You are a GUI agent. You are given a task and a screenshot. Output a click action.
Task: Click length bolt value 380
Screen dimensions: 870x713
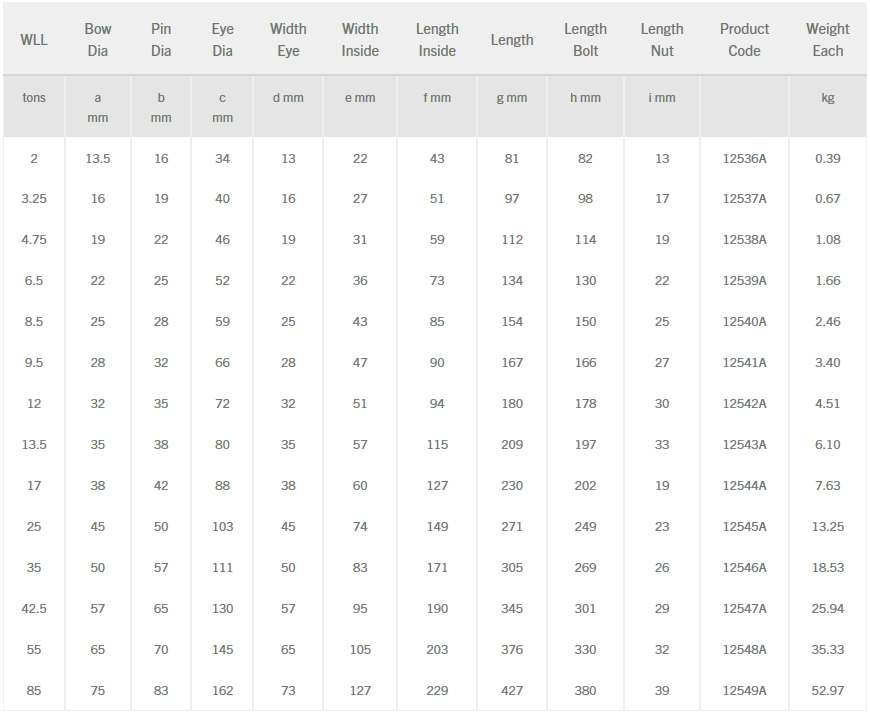(x=585, y=691)
